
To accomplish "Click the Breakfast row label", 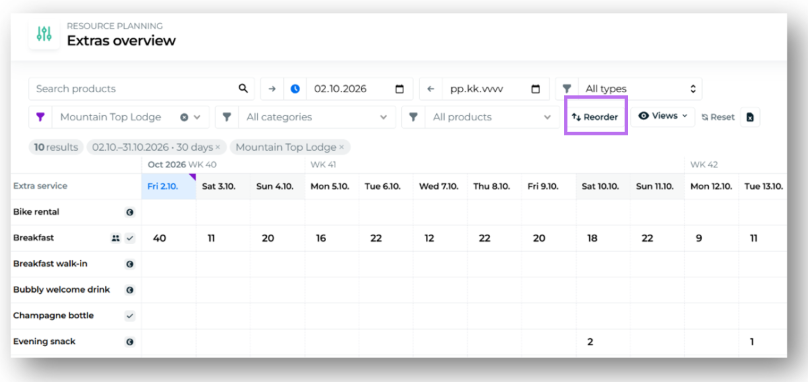I will pos(33,238).
